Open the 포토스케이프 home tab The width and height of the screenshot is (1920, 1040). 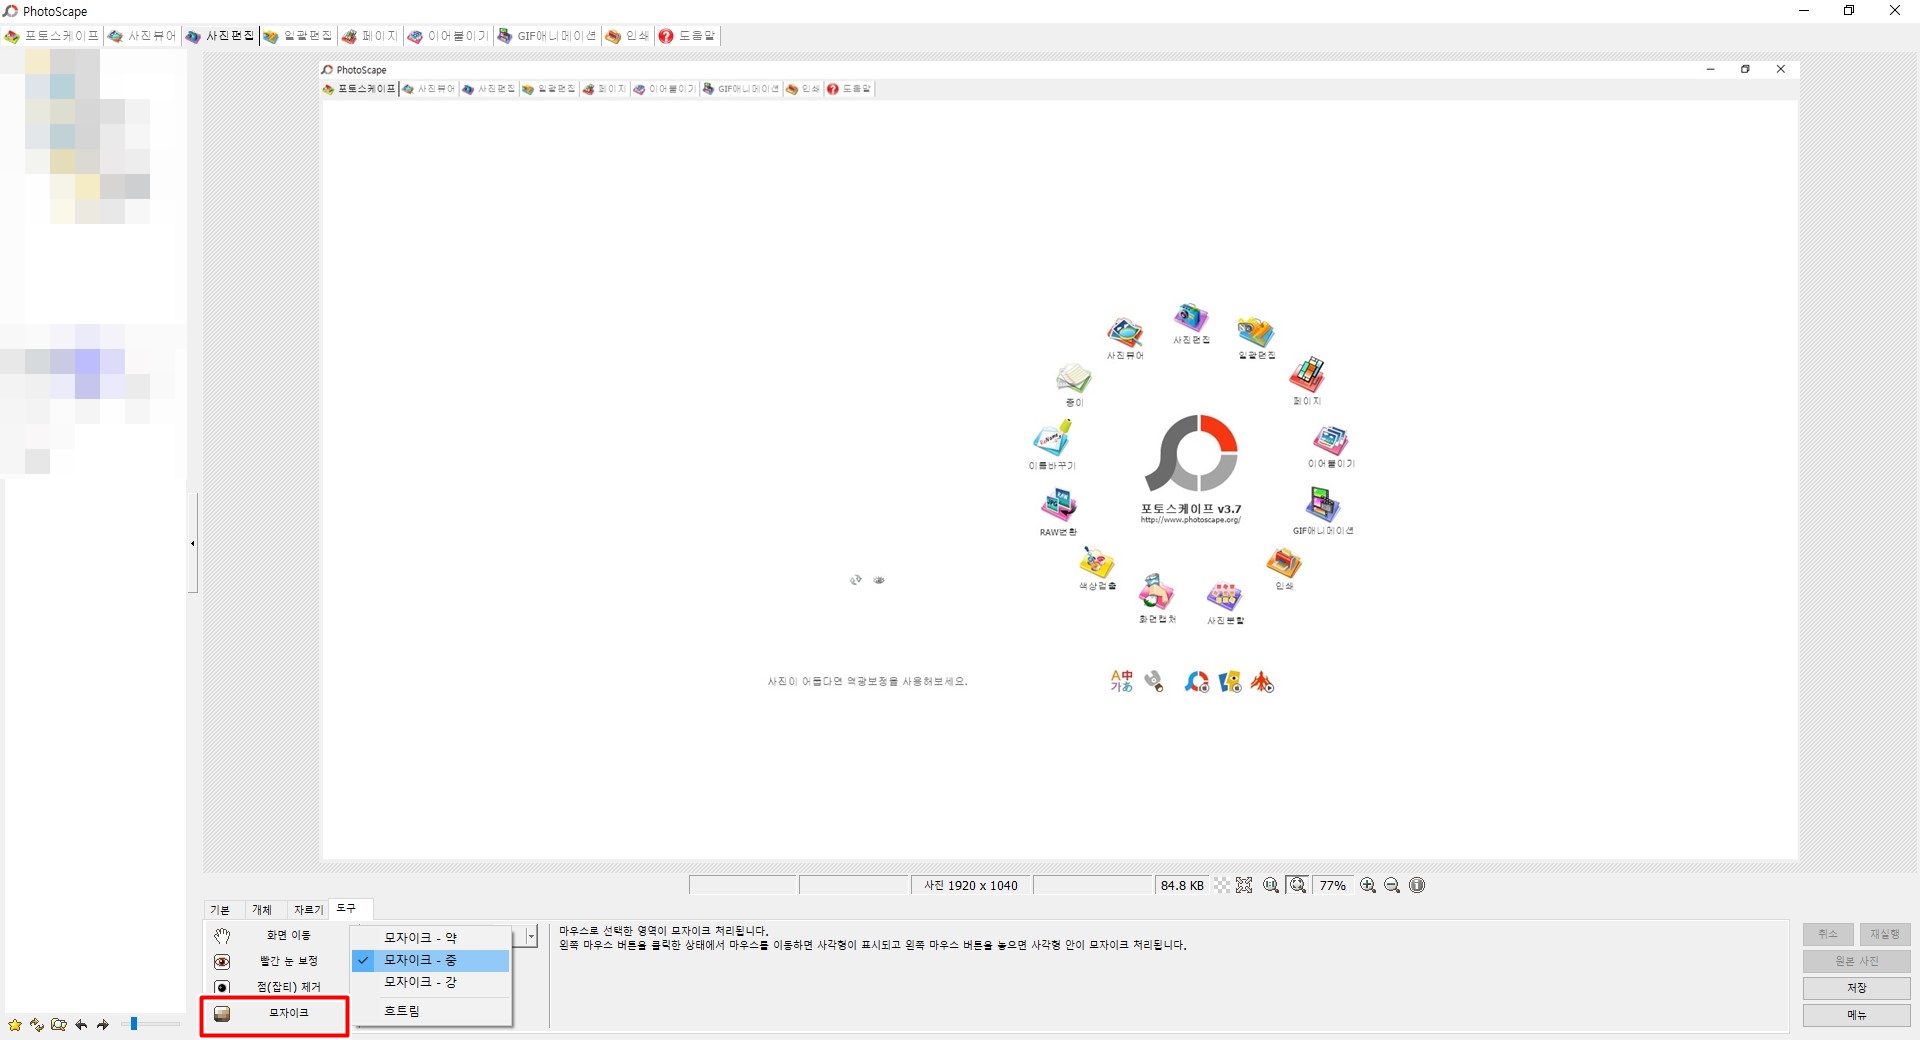point(52,36)
